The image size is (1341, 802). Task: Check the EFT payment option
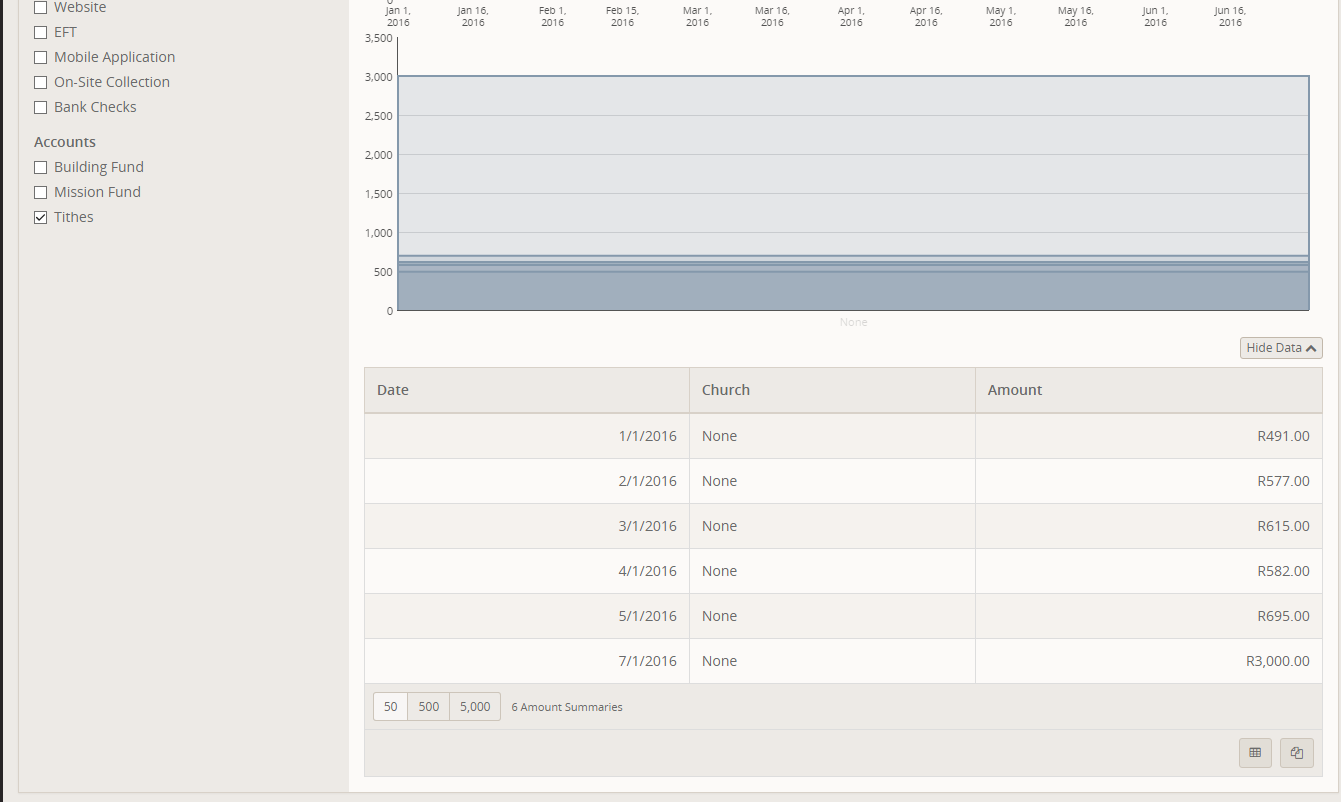coord(41,32)
